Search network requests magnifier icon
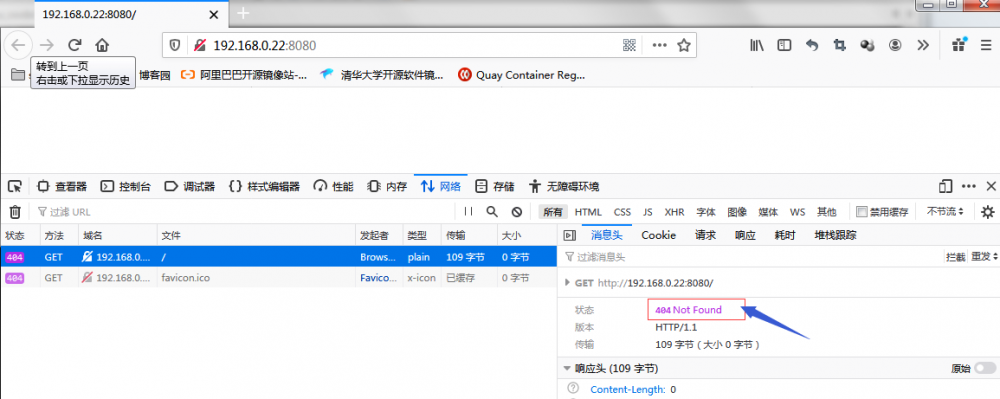The width and height of the screenshot is (1000, 399). (492, 212)
